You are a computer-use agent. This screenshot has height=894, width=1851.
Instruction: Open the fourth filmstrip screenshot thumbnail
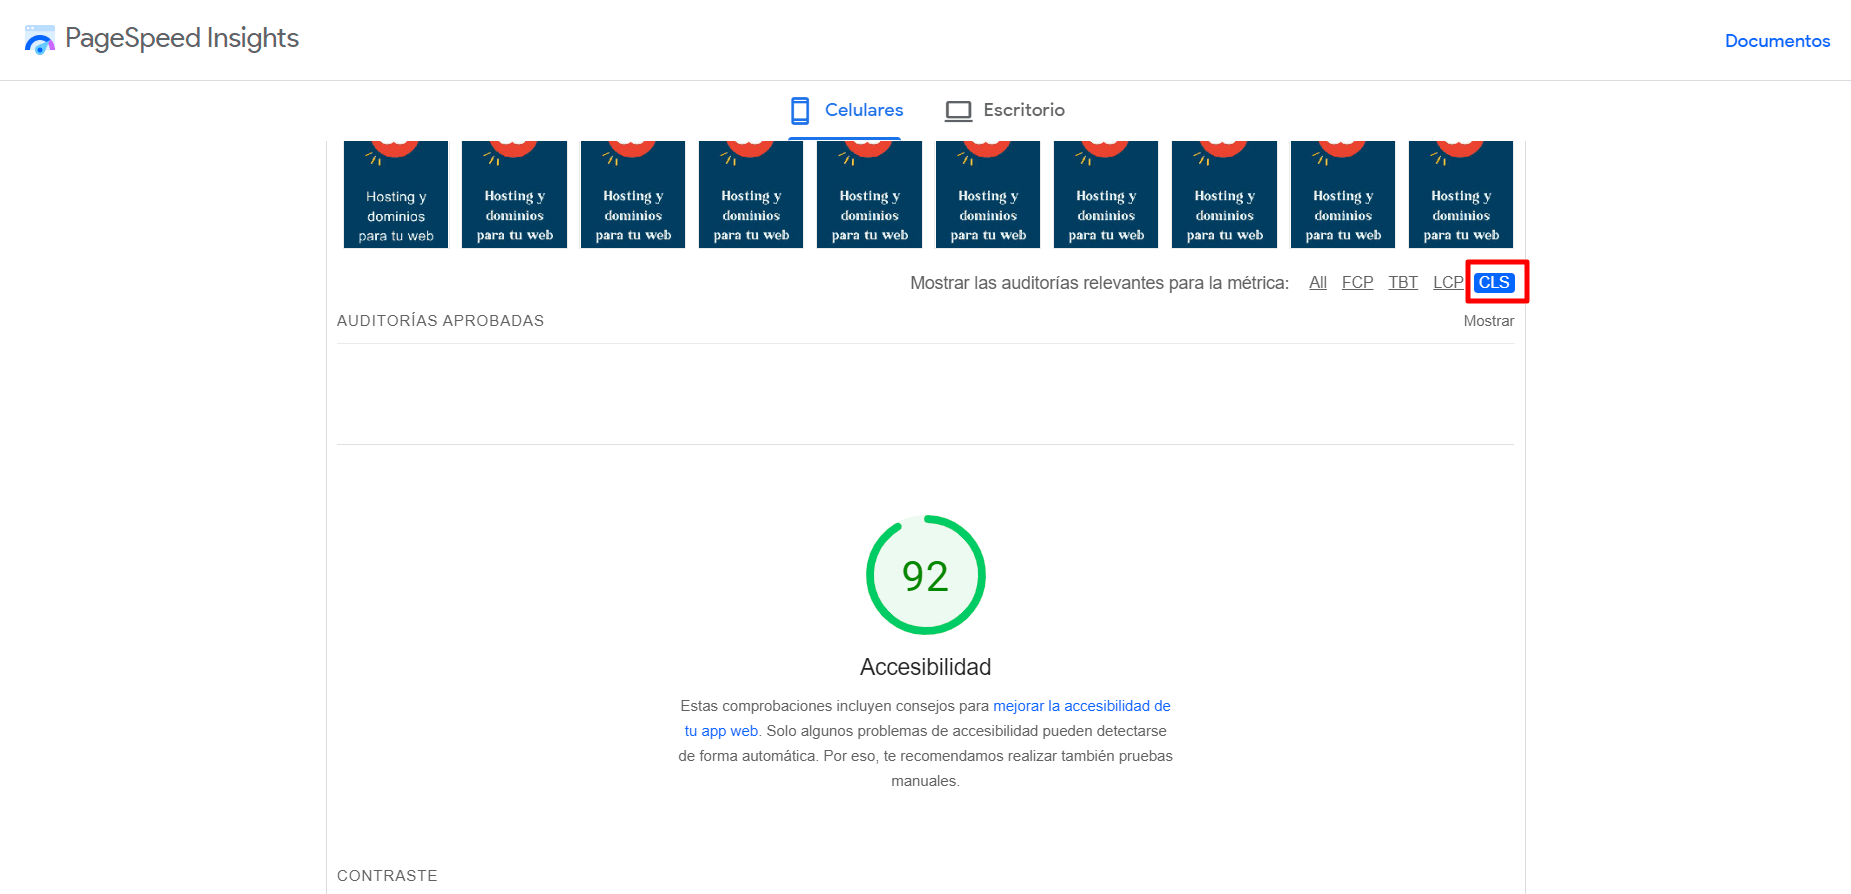[x=751, y=194]
